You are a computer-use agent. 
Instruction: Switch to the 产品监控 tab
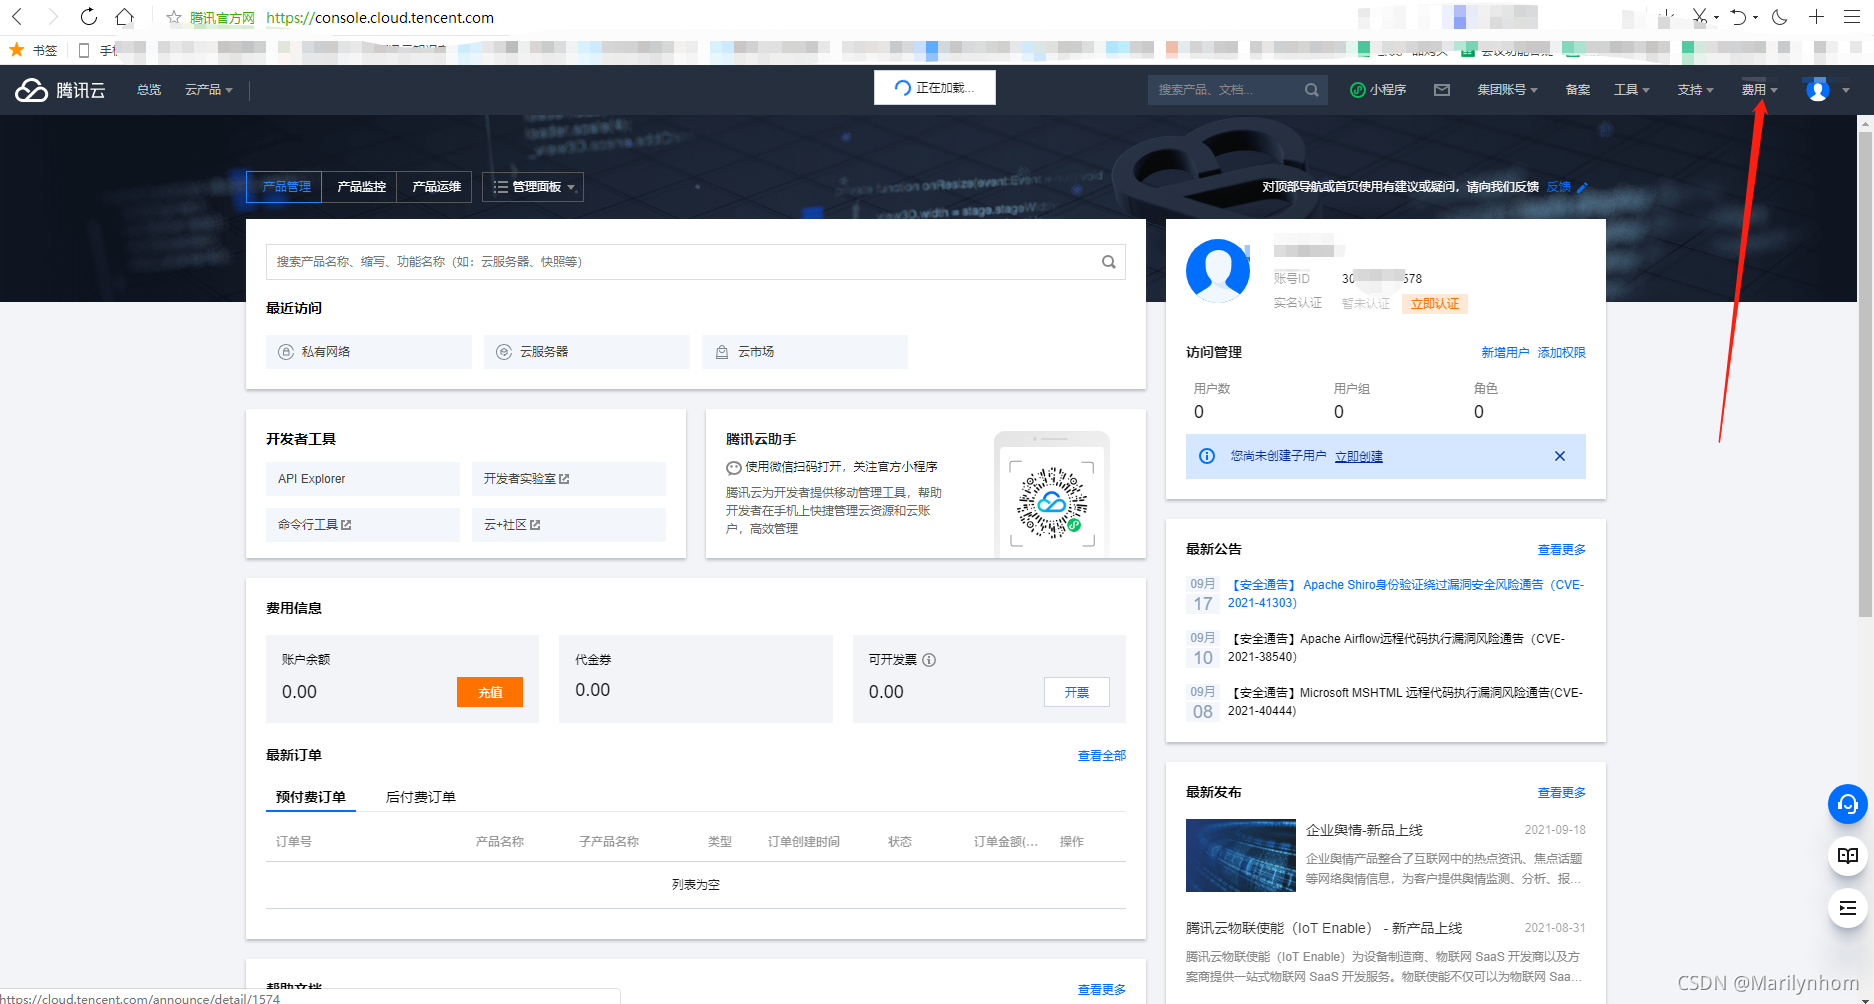click(x=361, y=187)
